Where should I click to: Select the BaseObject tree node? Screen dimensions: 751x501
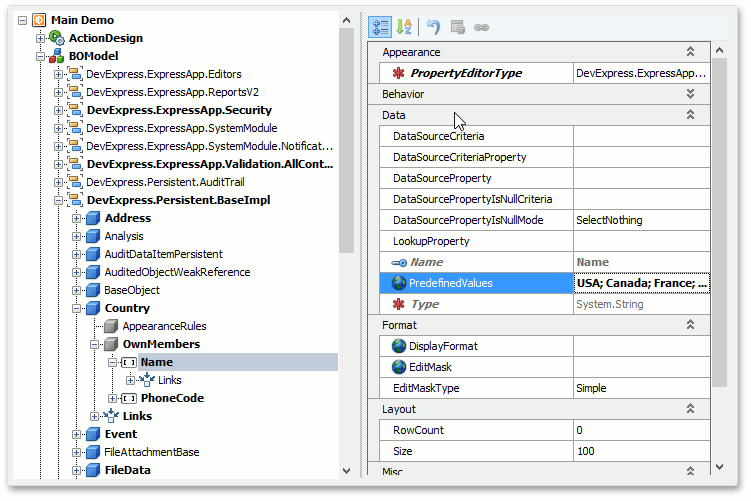pos(132,290)
